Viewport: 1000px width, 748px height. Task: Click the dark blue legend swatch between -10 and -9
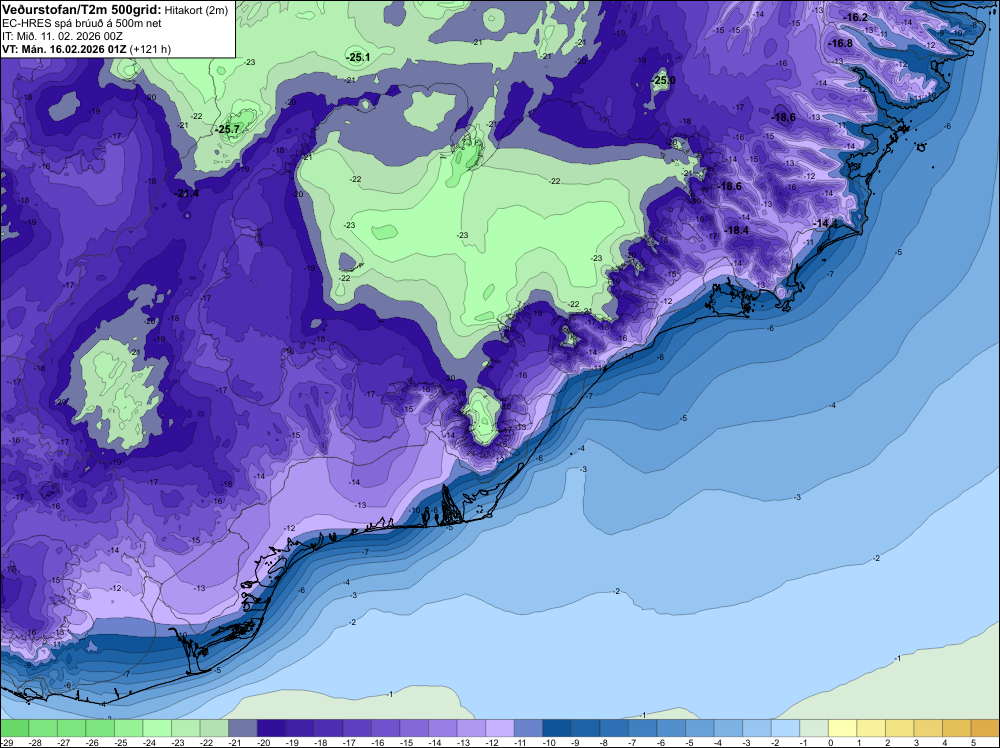click(557, 728)
